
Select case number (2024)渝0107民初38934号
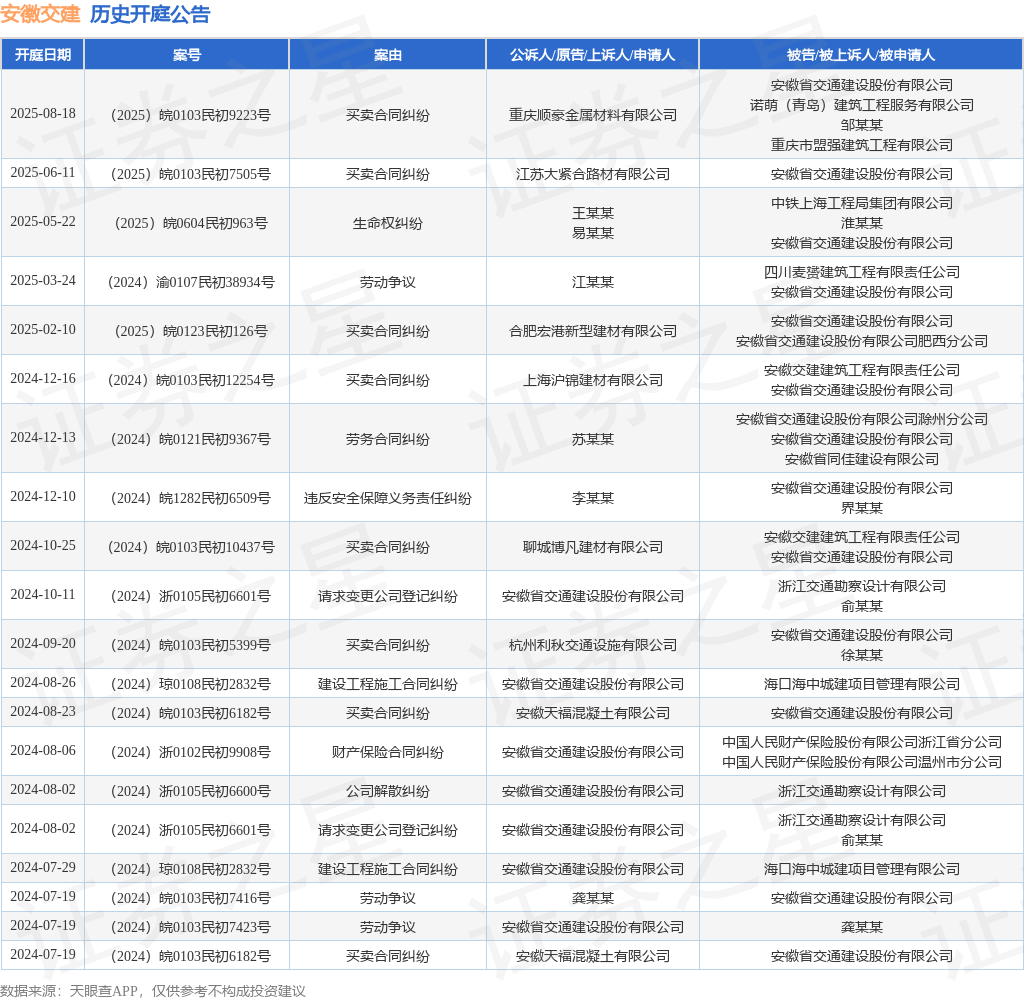pos(187,282)
